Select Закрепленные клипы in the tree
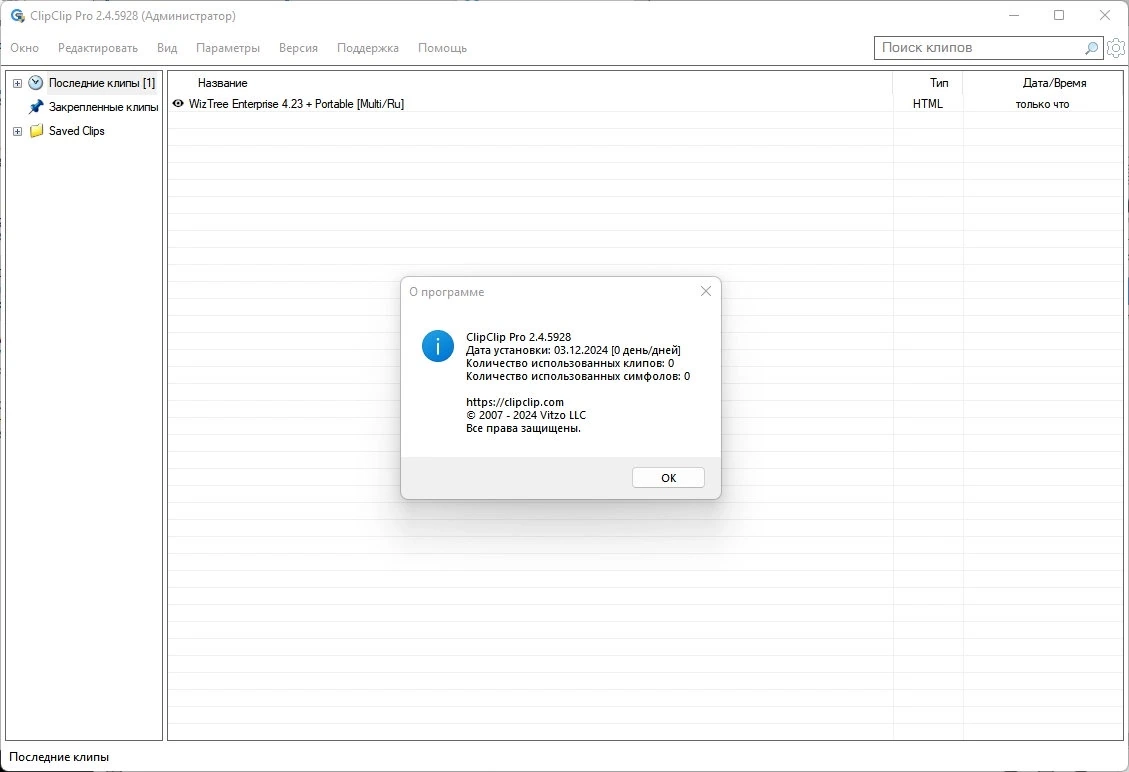The width and height of the screenshot is (1129, 772). (x=104, y=107)
